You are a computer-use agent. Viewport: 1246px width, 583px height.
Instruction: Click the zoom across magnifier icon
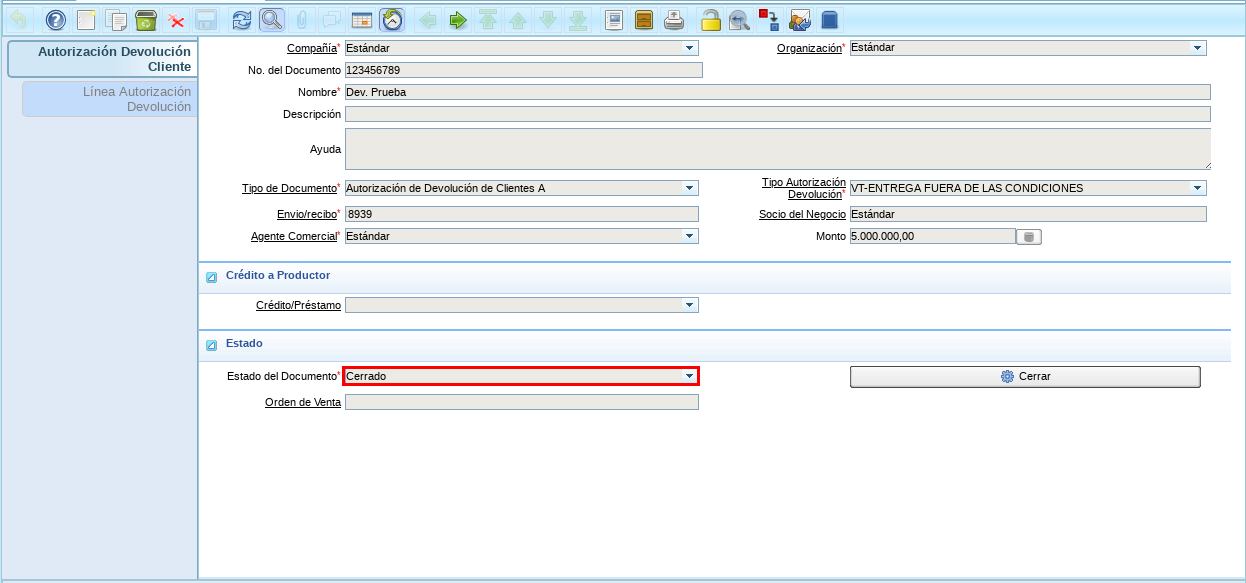739,20
